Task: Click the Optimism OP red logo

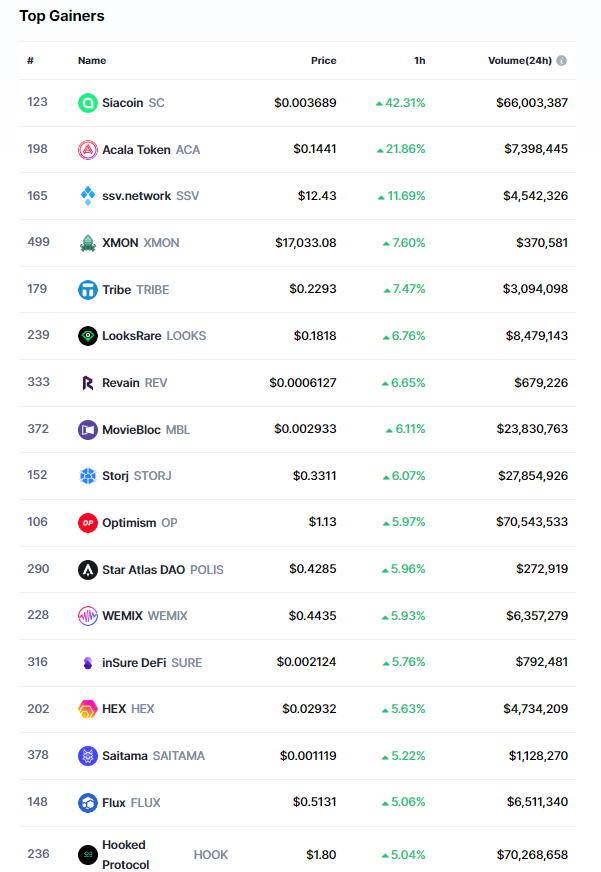Action: pyautogui.click(x=88, y=523)
